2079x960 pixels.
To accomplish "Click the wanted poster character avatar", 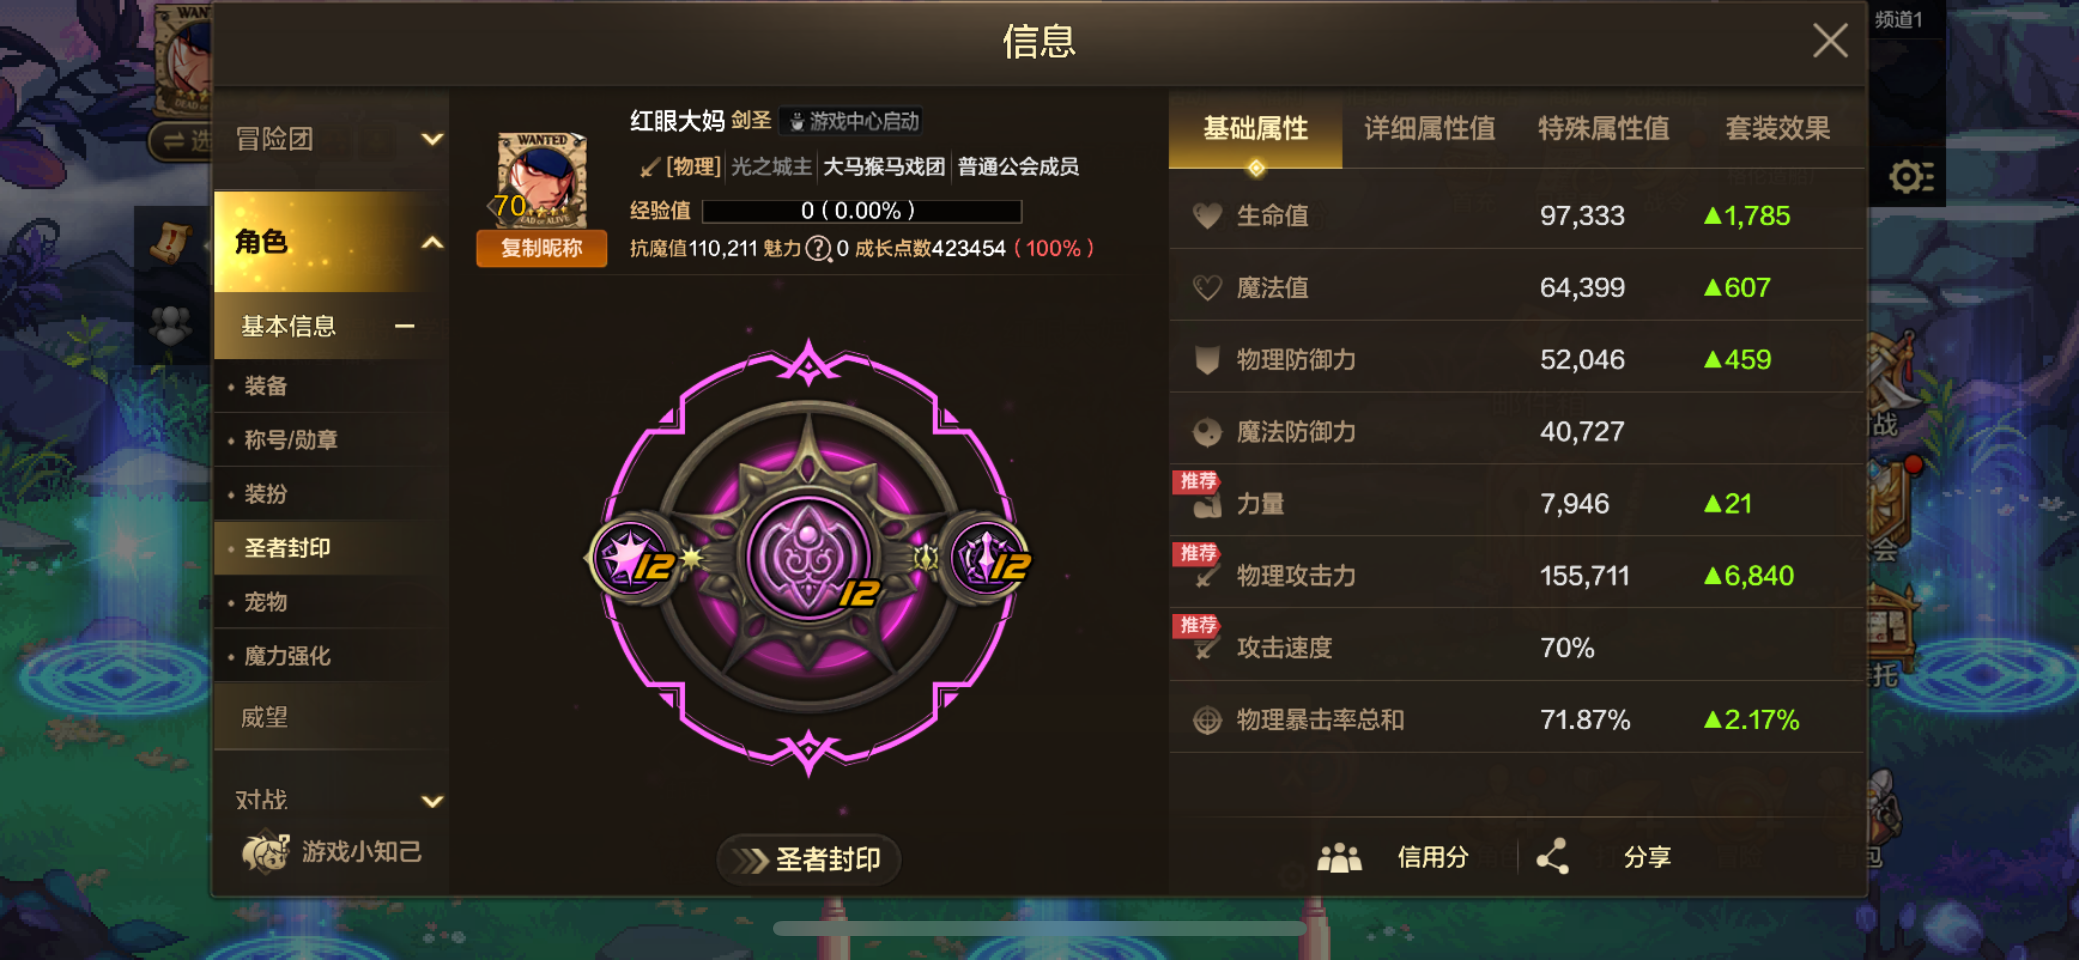I will coord(541,180).
